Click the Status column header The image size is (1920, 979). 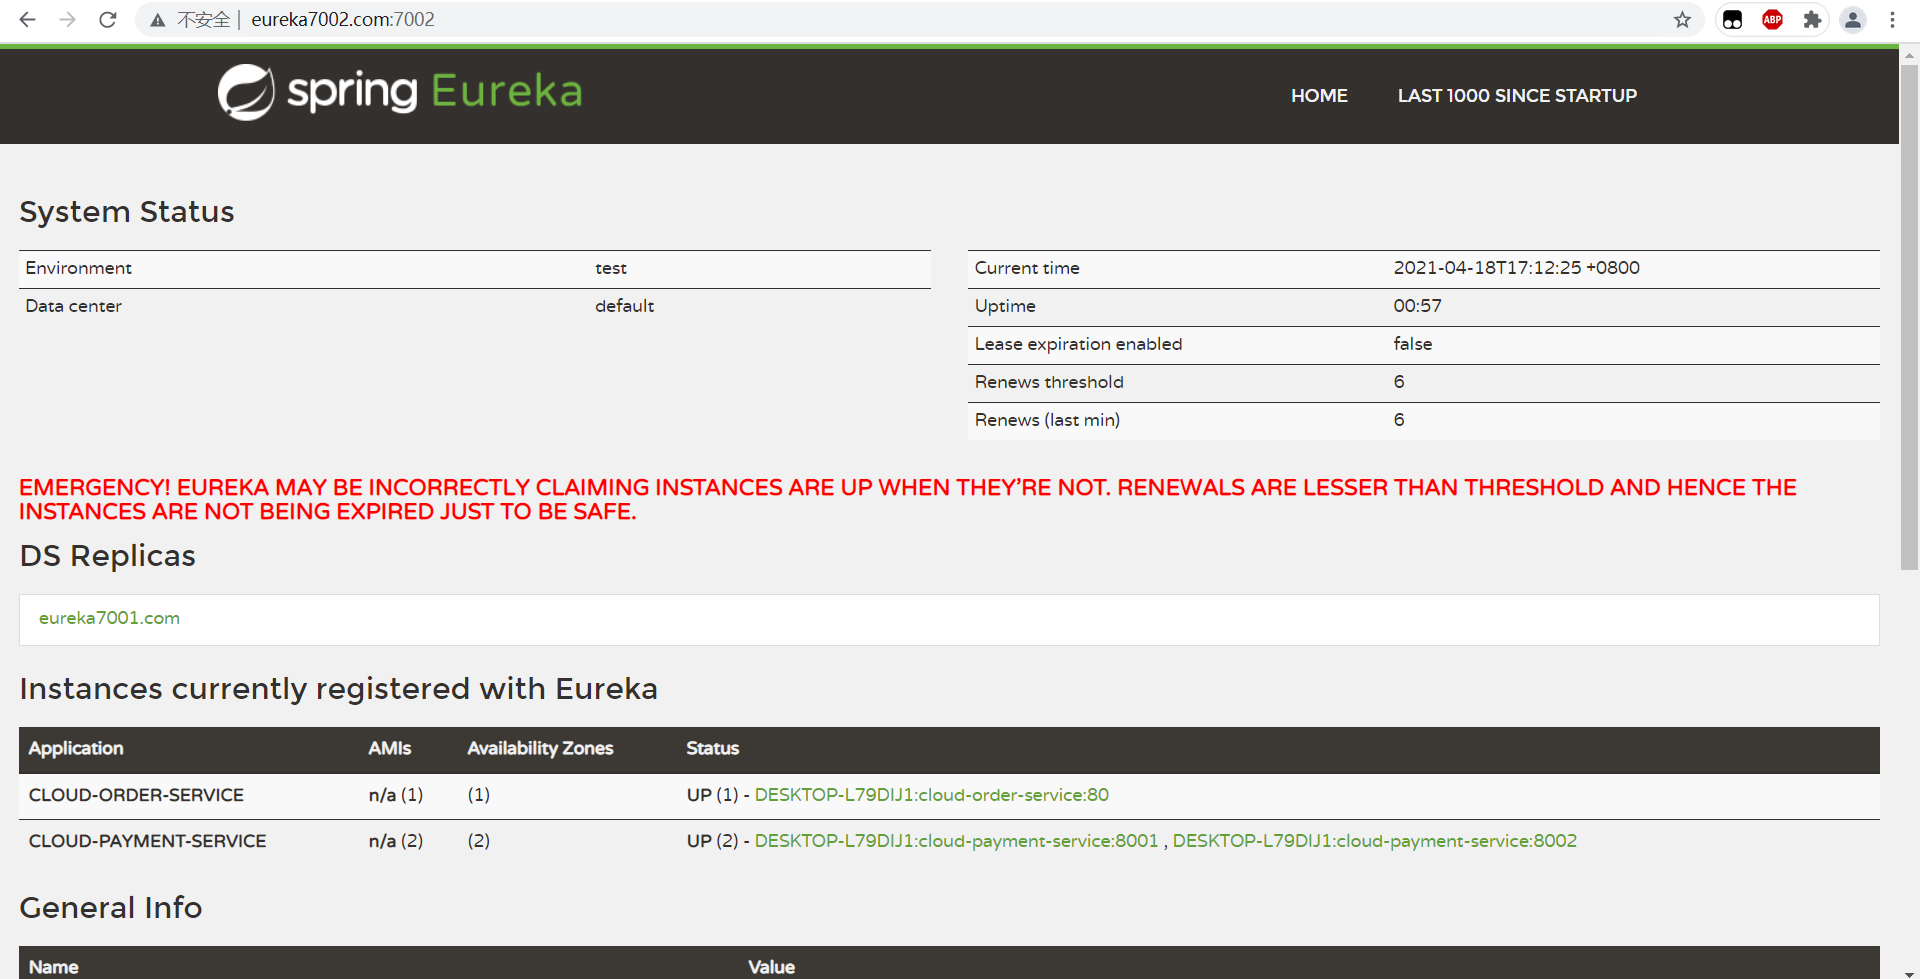[712, 748]
